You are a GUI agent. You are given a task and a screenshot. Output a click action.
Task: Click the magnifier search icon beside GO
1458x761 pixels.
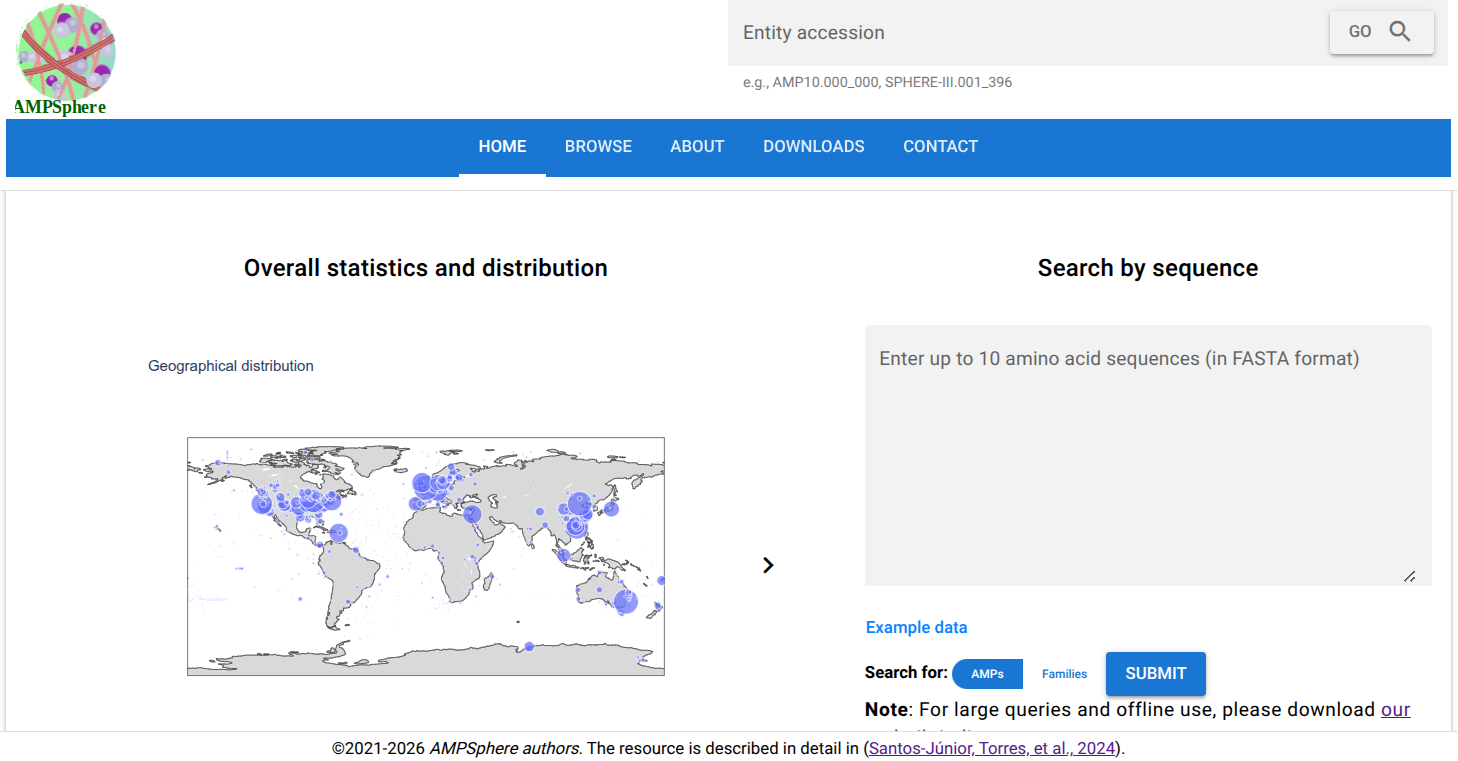click(1400, 31)
